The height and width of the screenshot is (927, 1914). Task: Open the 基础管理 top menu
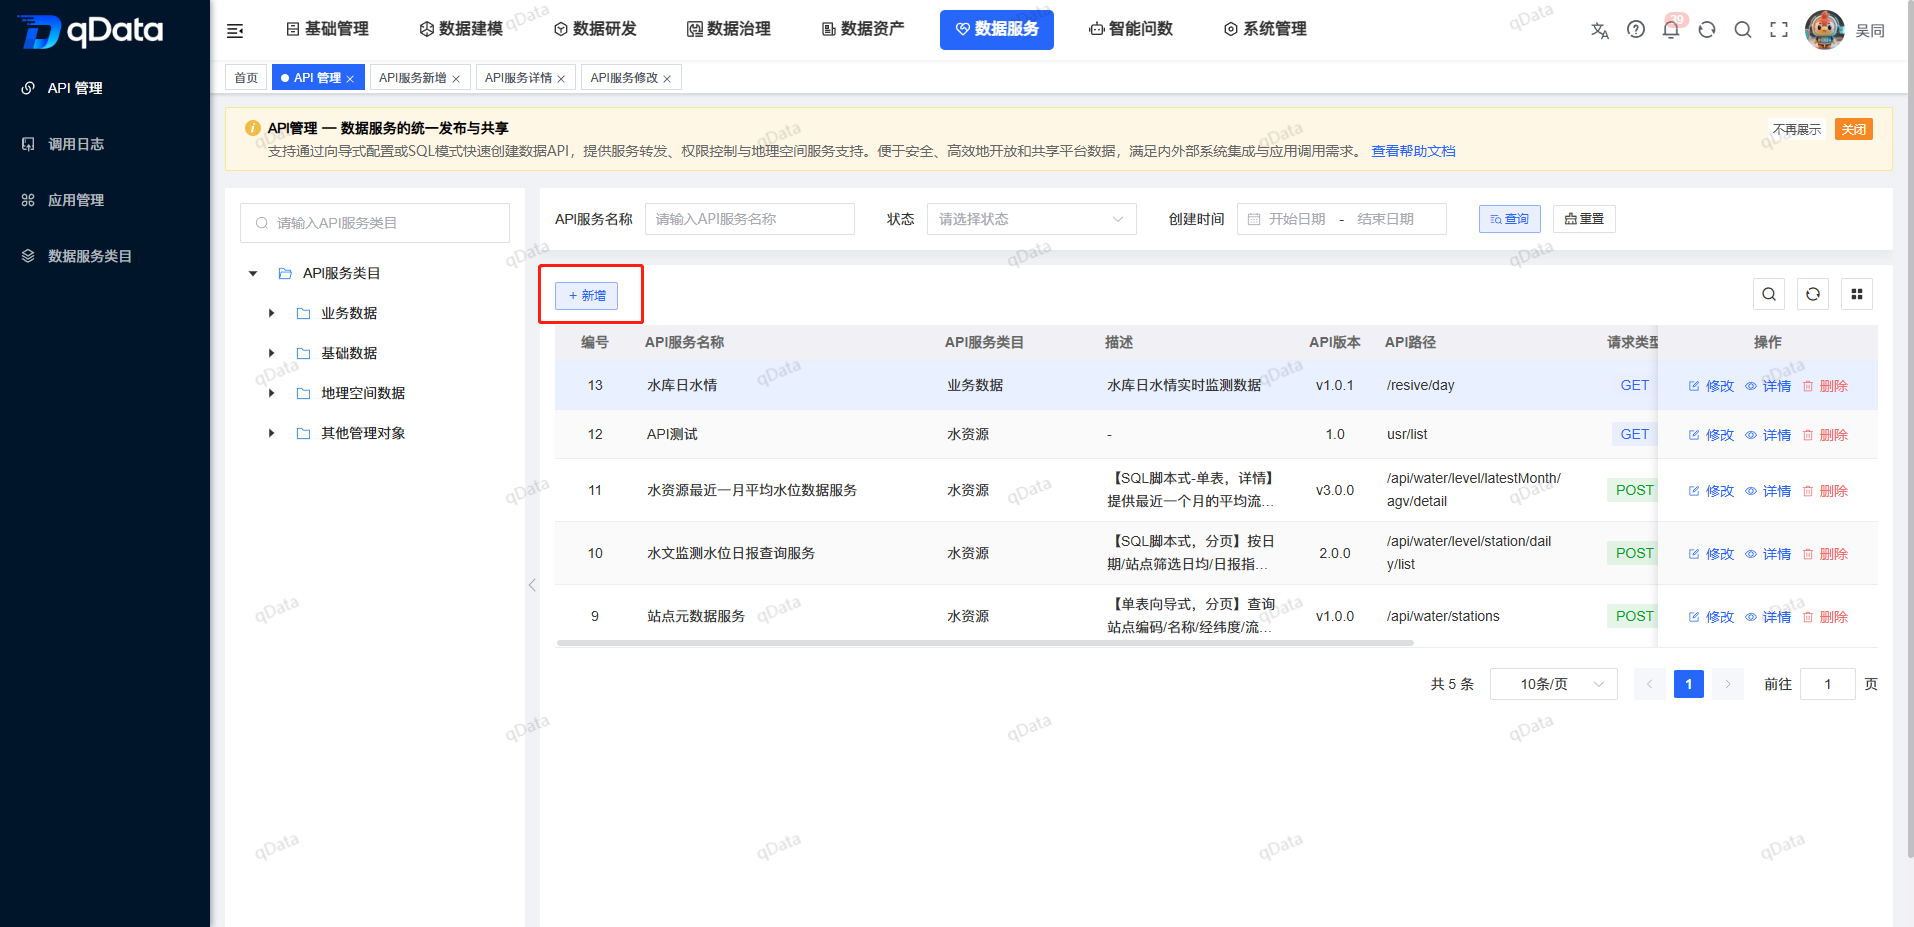(x=327, y=29)
